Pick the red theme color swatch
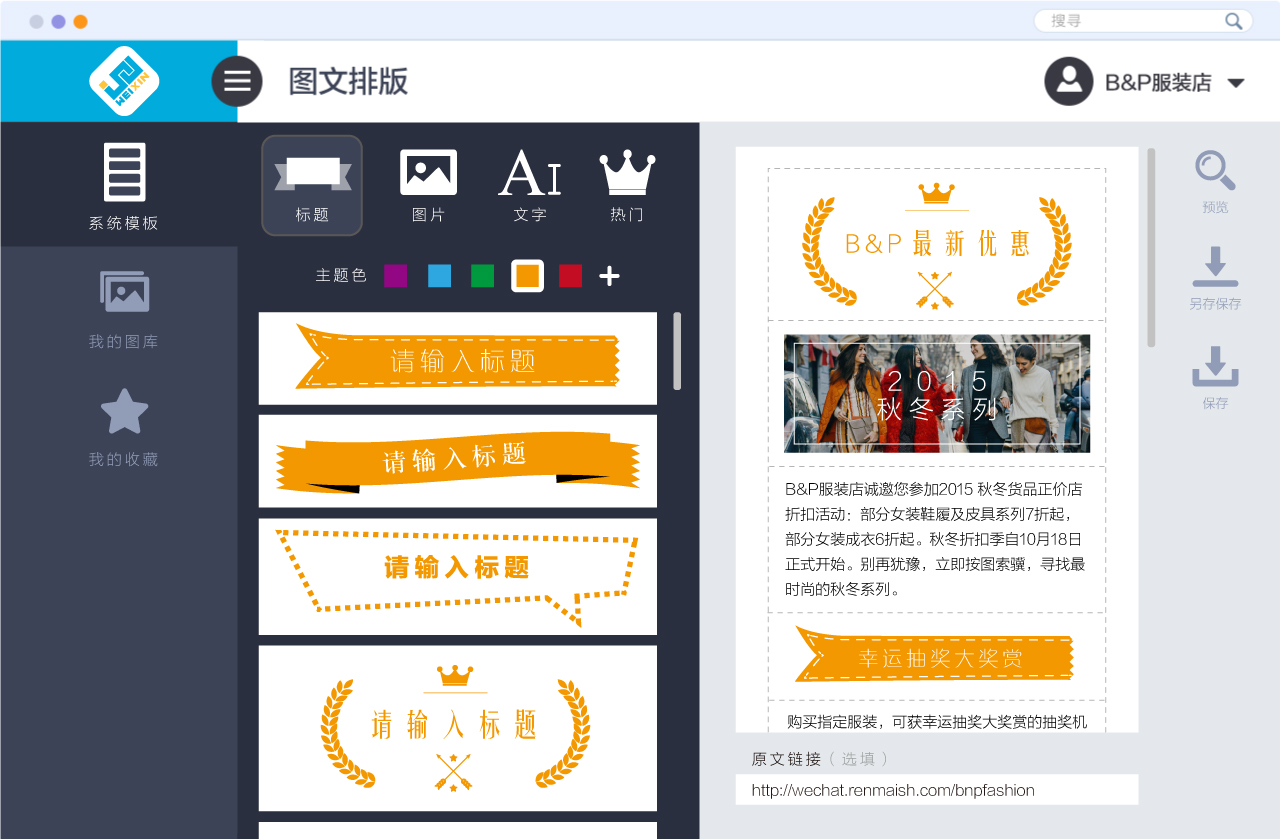This screenshot has width=1280, height=839. tap(570, 276)
